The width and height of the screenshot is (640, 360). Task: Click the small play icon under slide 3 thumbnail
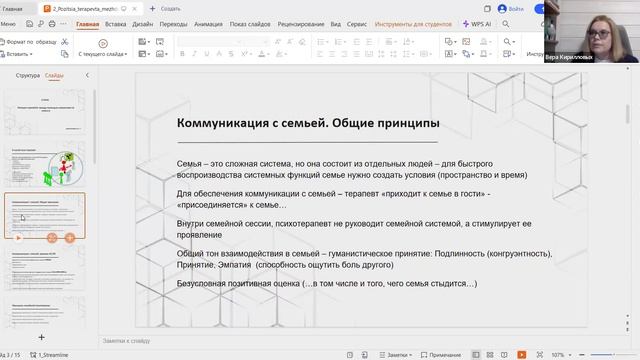pos(18,238)
